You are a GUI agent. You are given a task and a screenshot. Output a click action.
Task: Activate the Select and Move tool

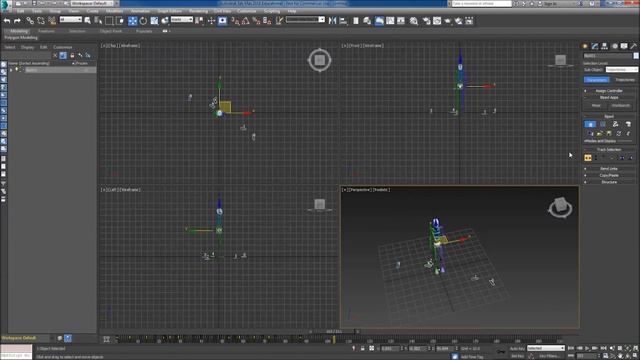point(133,21)
